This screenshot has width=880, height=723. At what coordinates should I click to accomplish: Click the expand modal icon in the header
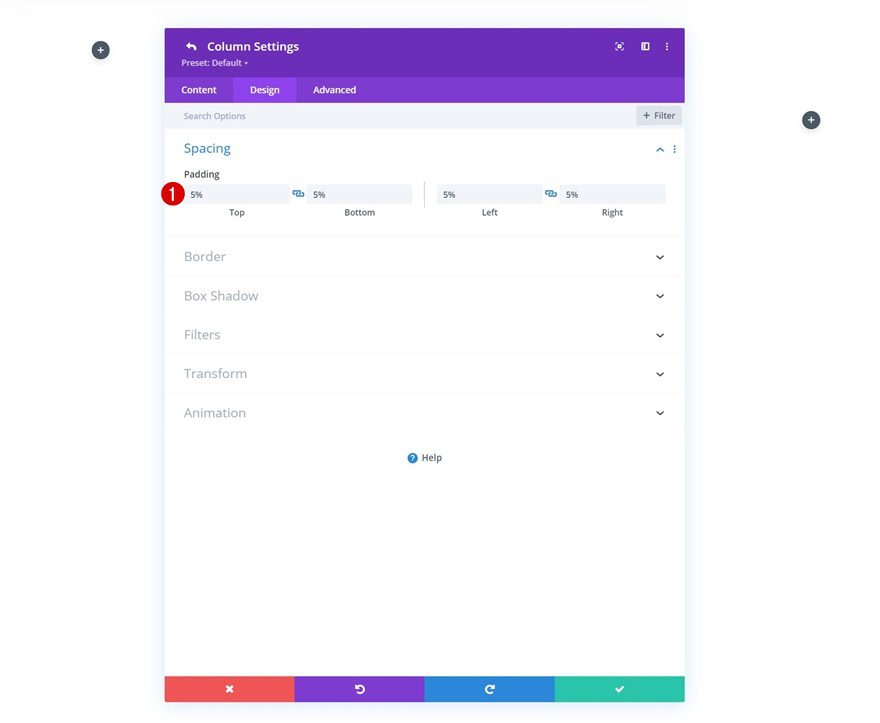coord(619,46)
